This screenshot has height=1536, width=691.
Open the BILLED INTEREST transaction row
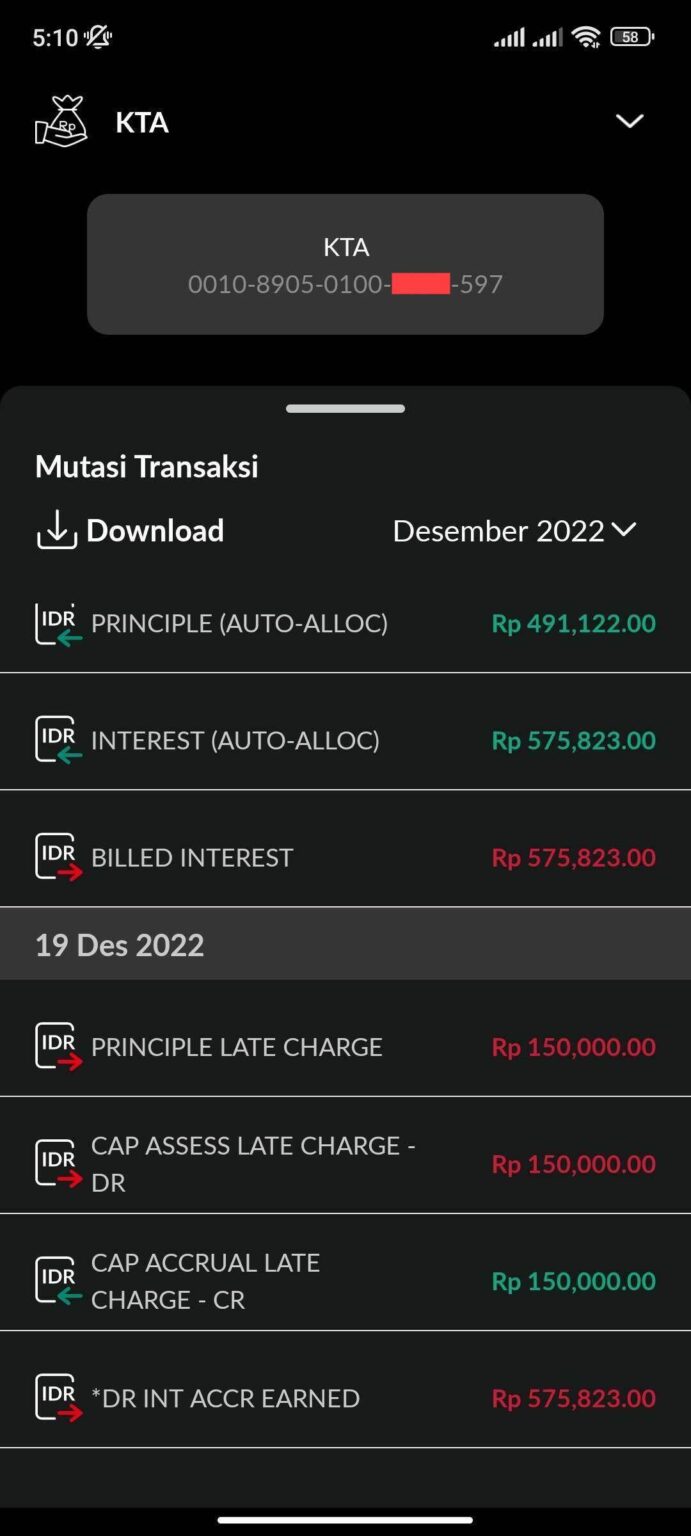(x=300, y=858)
